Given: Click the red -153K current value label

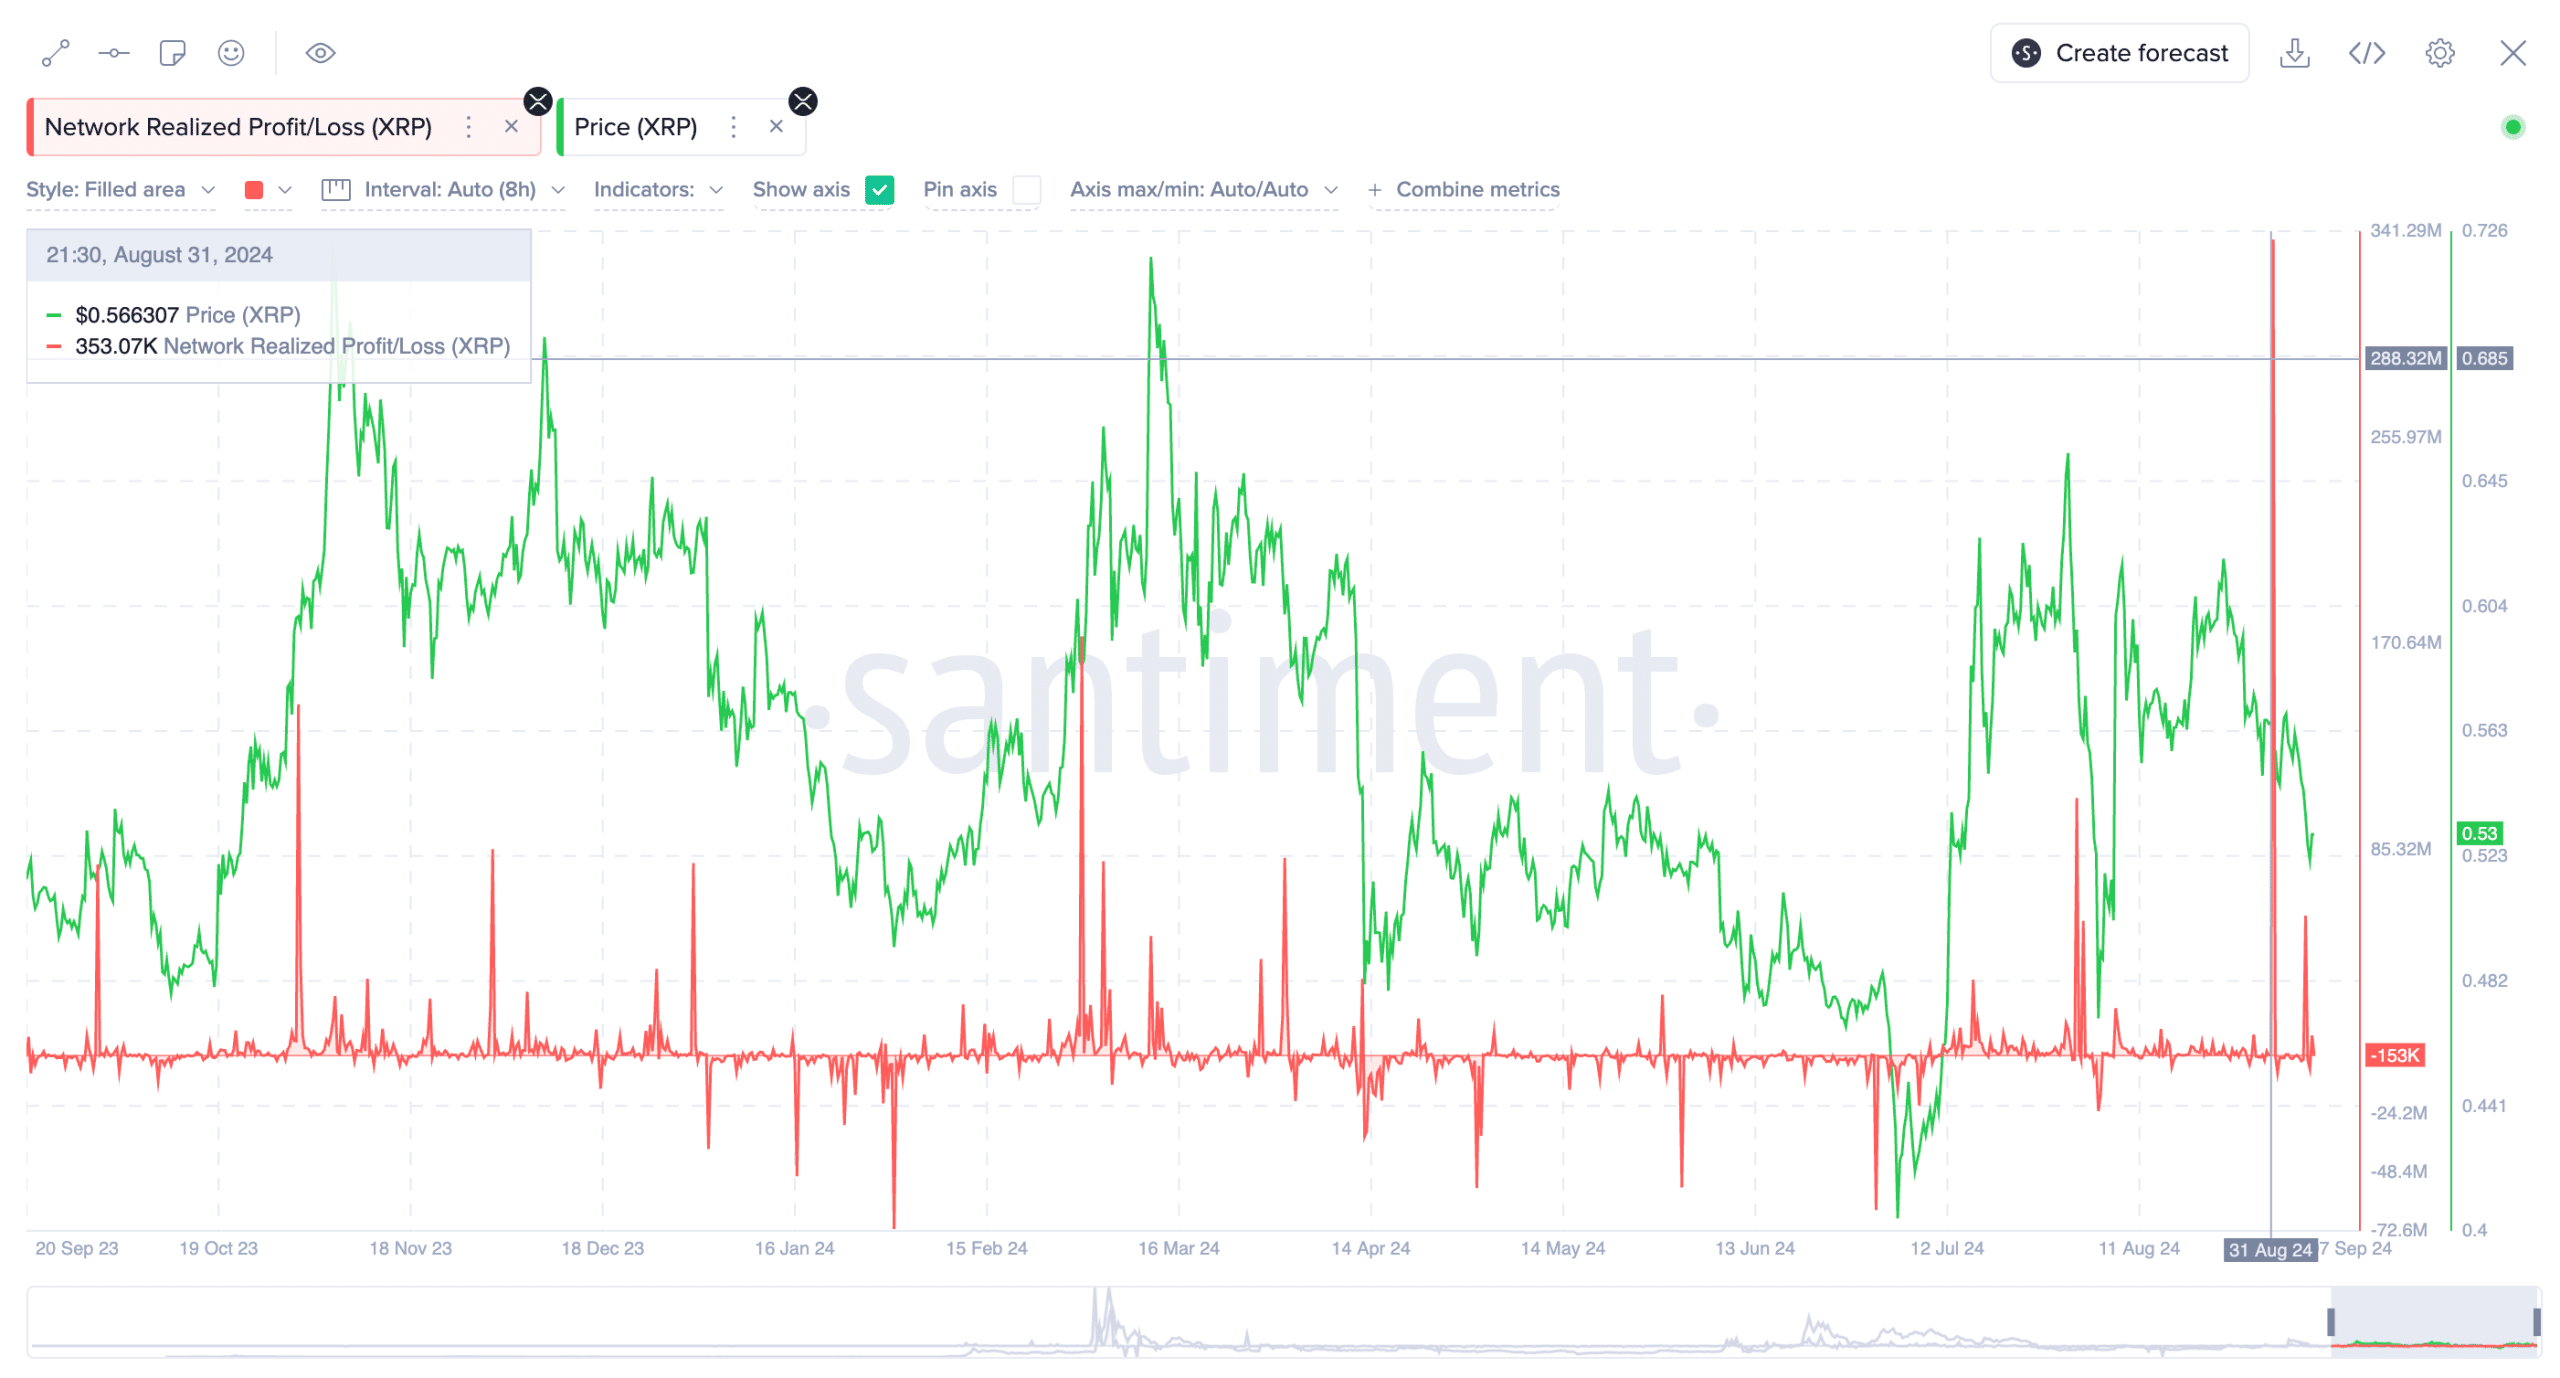Looking at the screenshot, I should [2395, 1055].
